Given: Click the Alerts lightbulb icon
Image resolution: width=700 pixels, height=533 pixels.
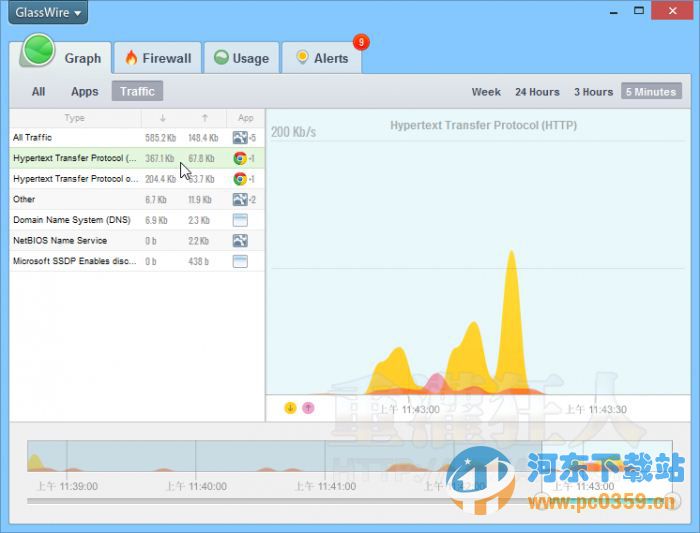Looking at the screenshot, I should click(x=302, y=57).
